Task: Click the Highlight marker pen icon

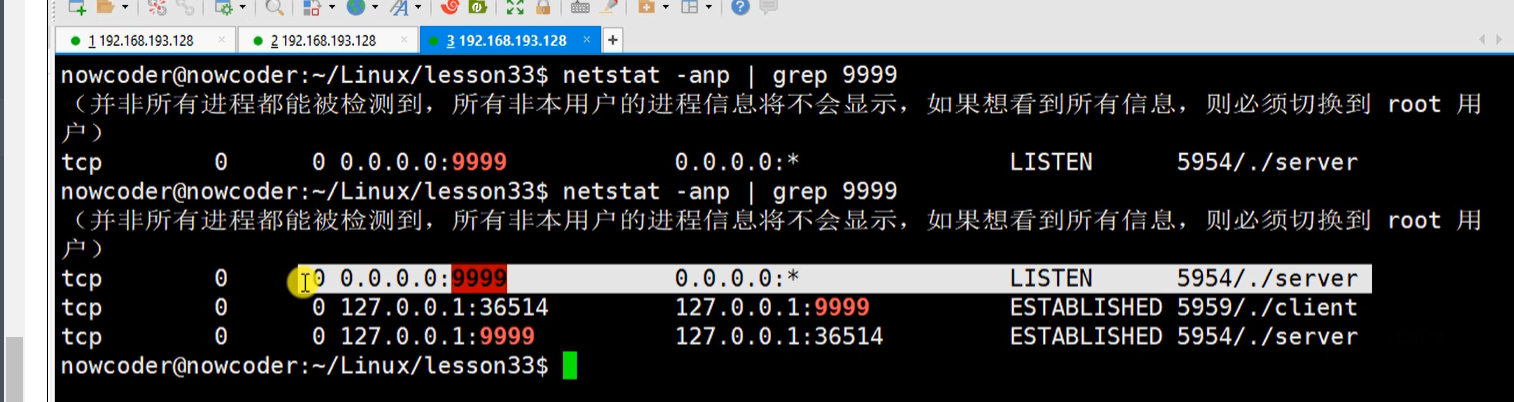Action: [608, 7]
